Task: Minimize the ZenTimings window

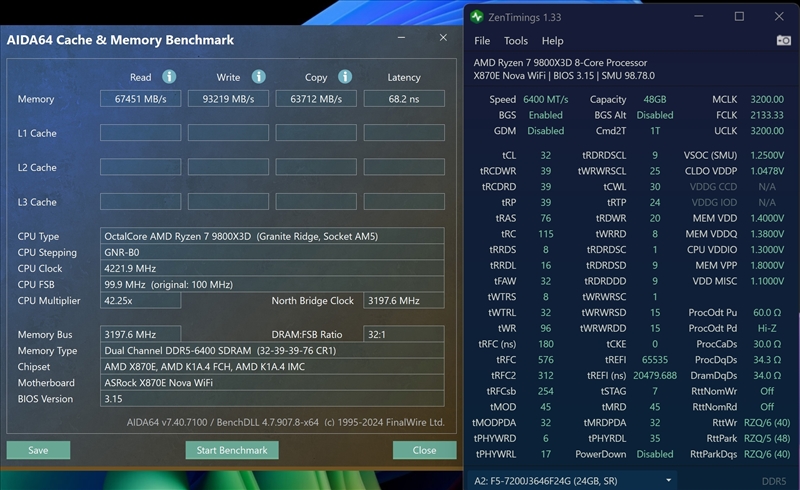Action: pos(699,16)
